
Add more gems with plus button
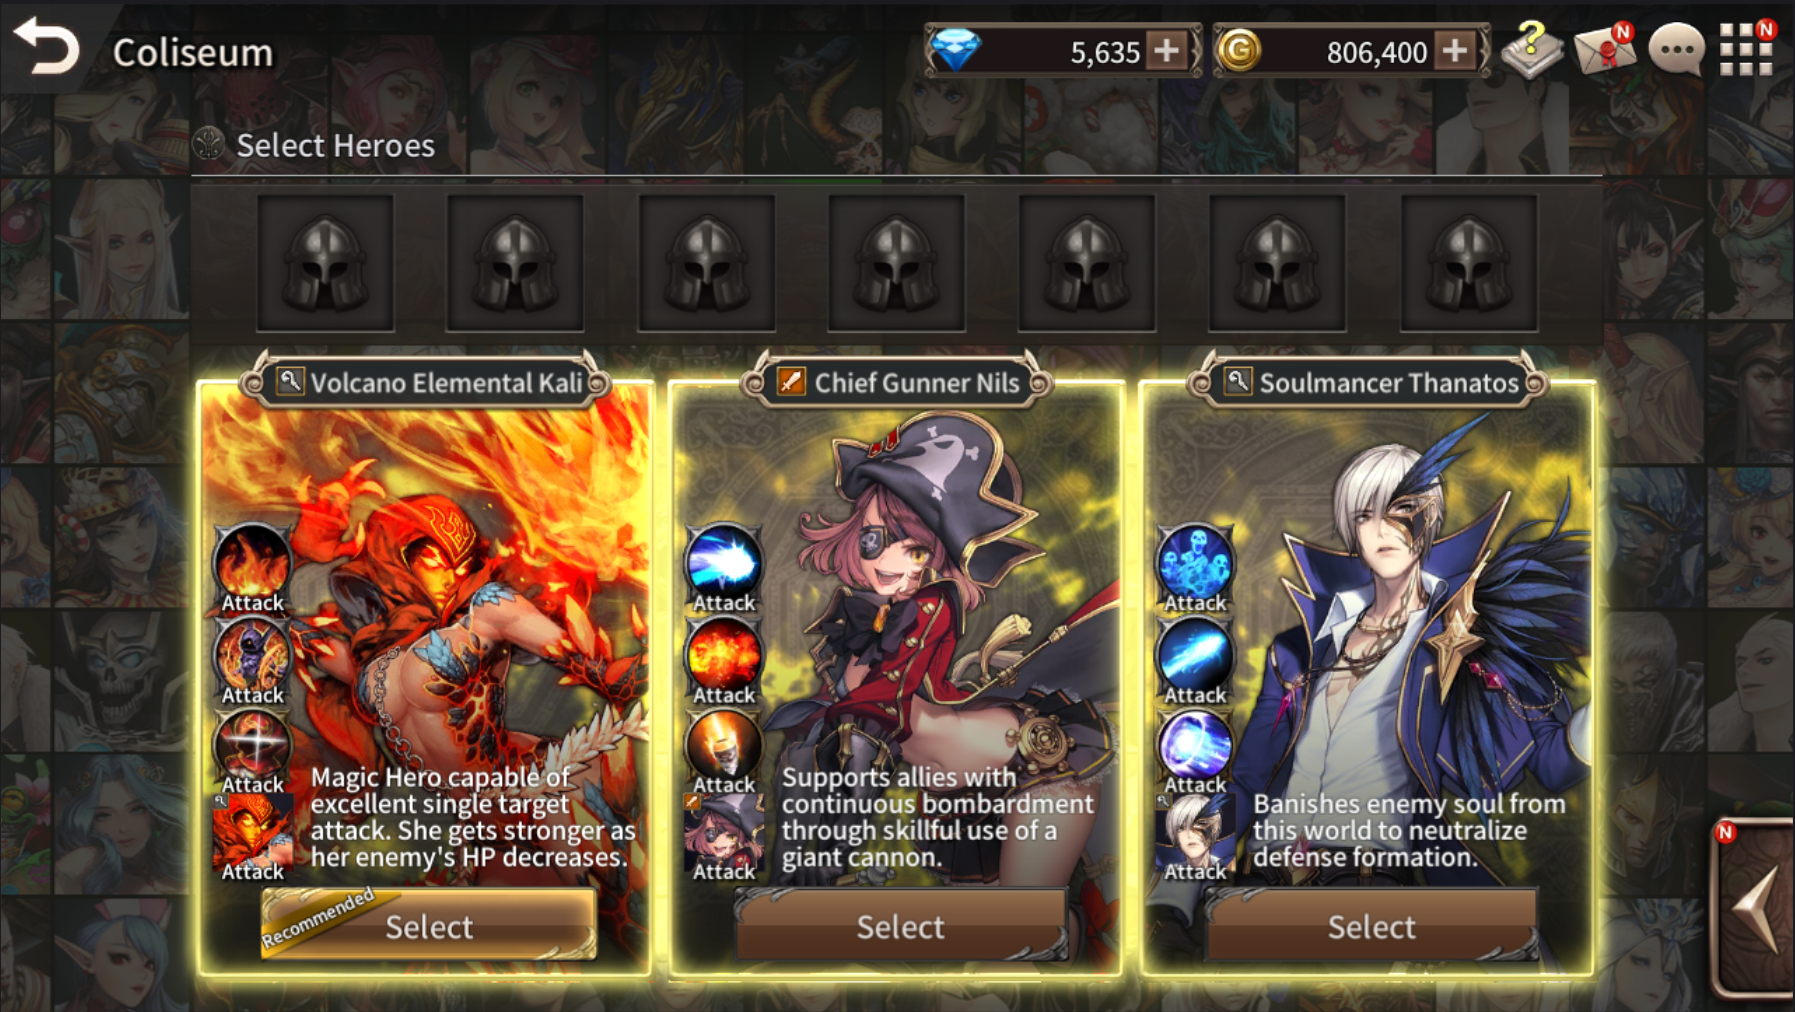(1167, 50)
